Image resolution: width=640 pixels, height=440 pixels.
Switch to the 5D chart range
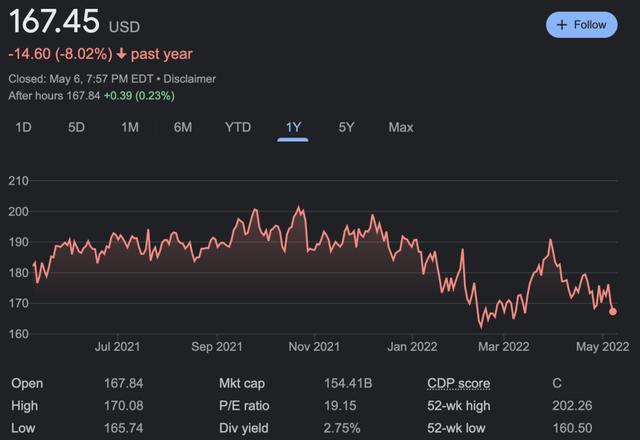(76, 127)
